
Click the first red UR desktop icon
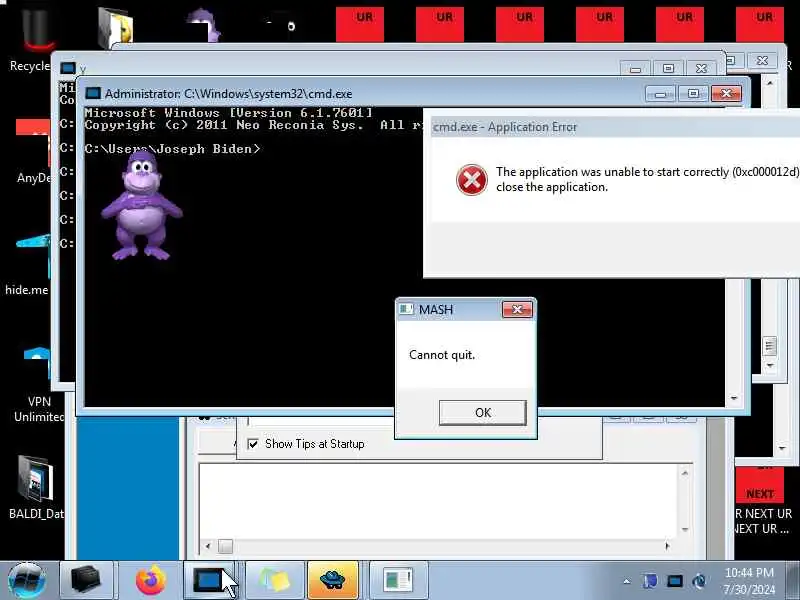click(360, 24)
